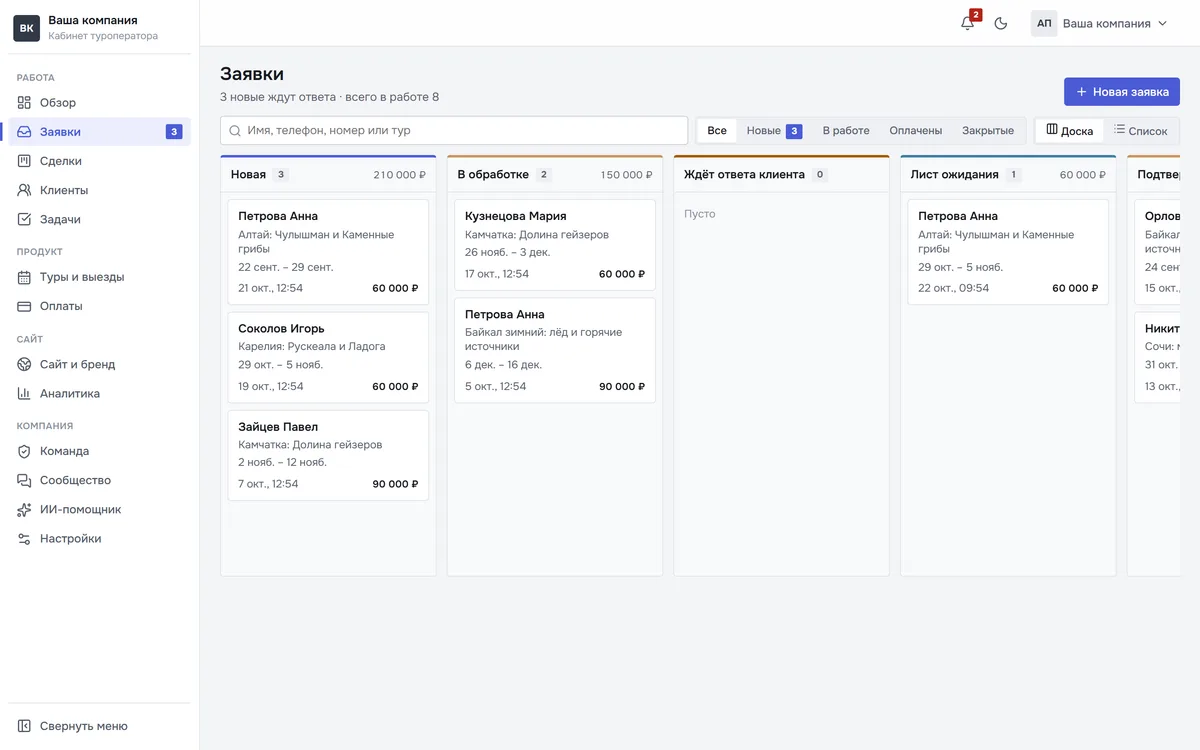Click the Клиенты people icon
Viewport: 1200px width, 750px height.
point(25,190)
